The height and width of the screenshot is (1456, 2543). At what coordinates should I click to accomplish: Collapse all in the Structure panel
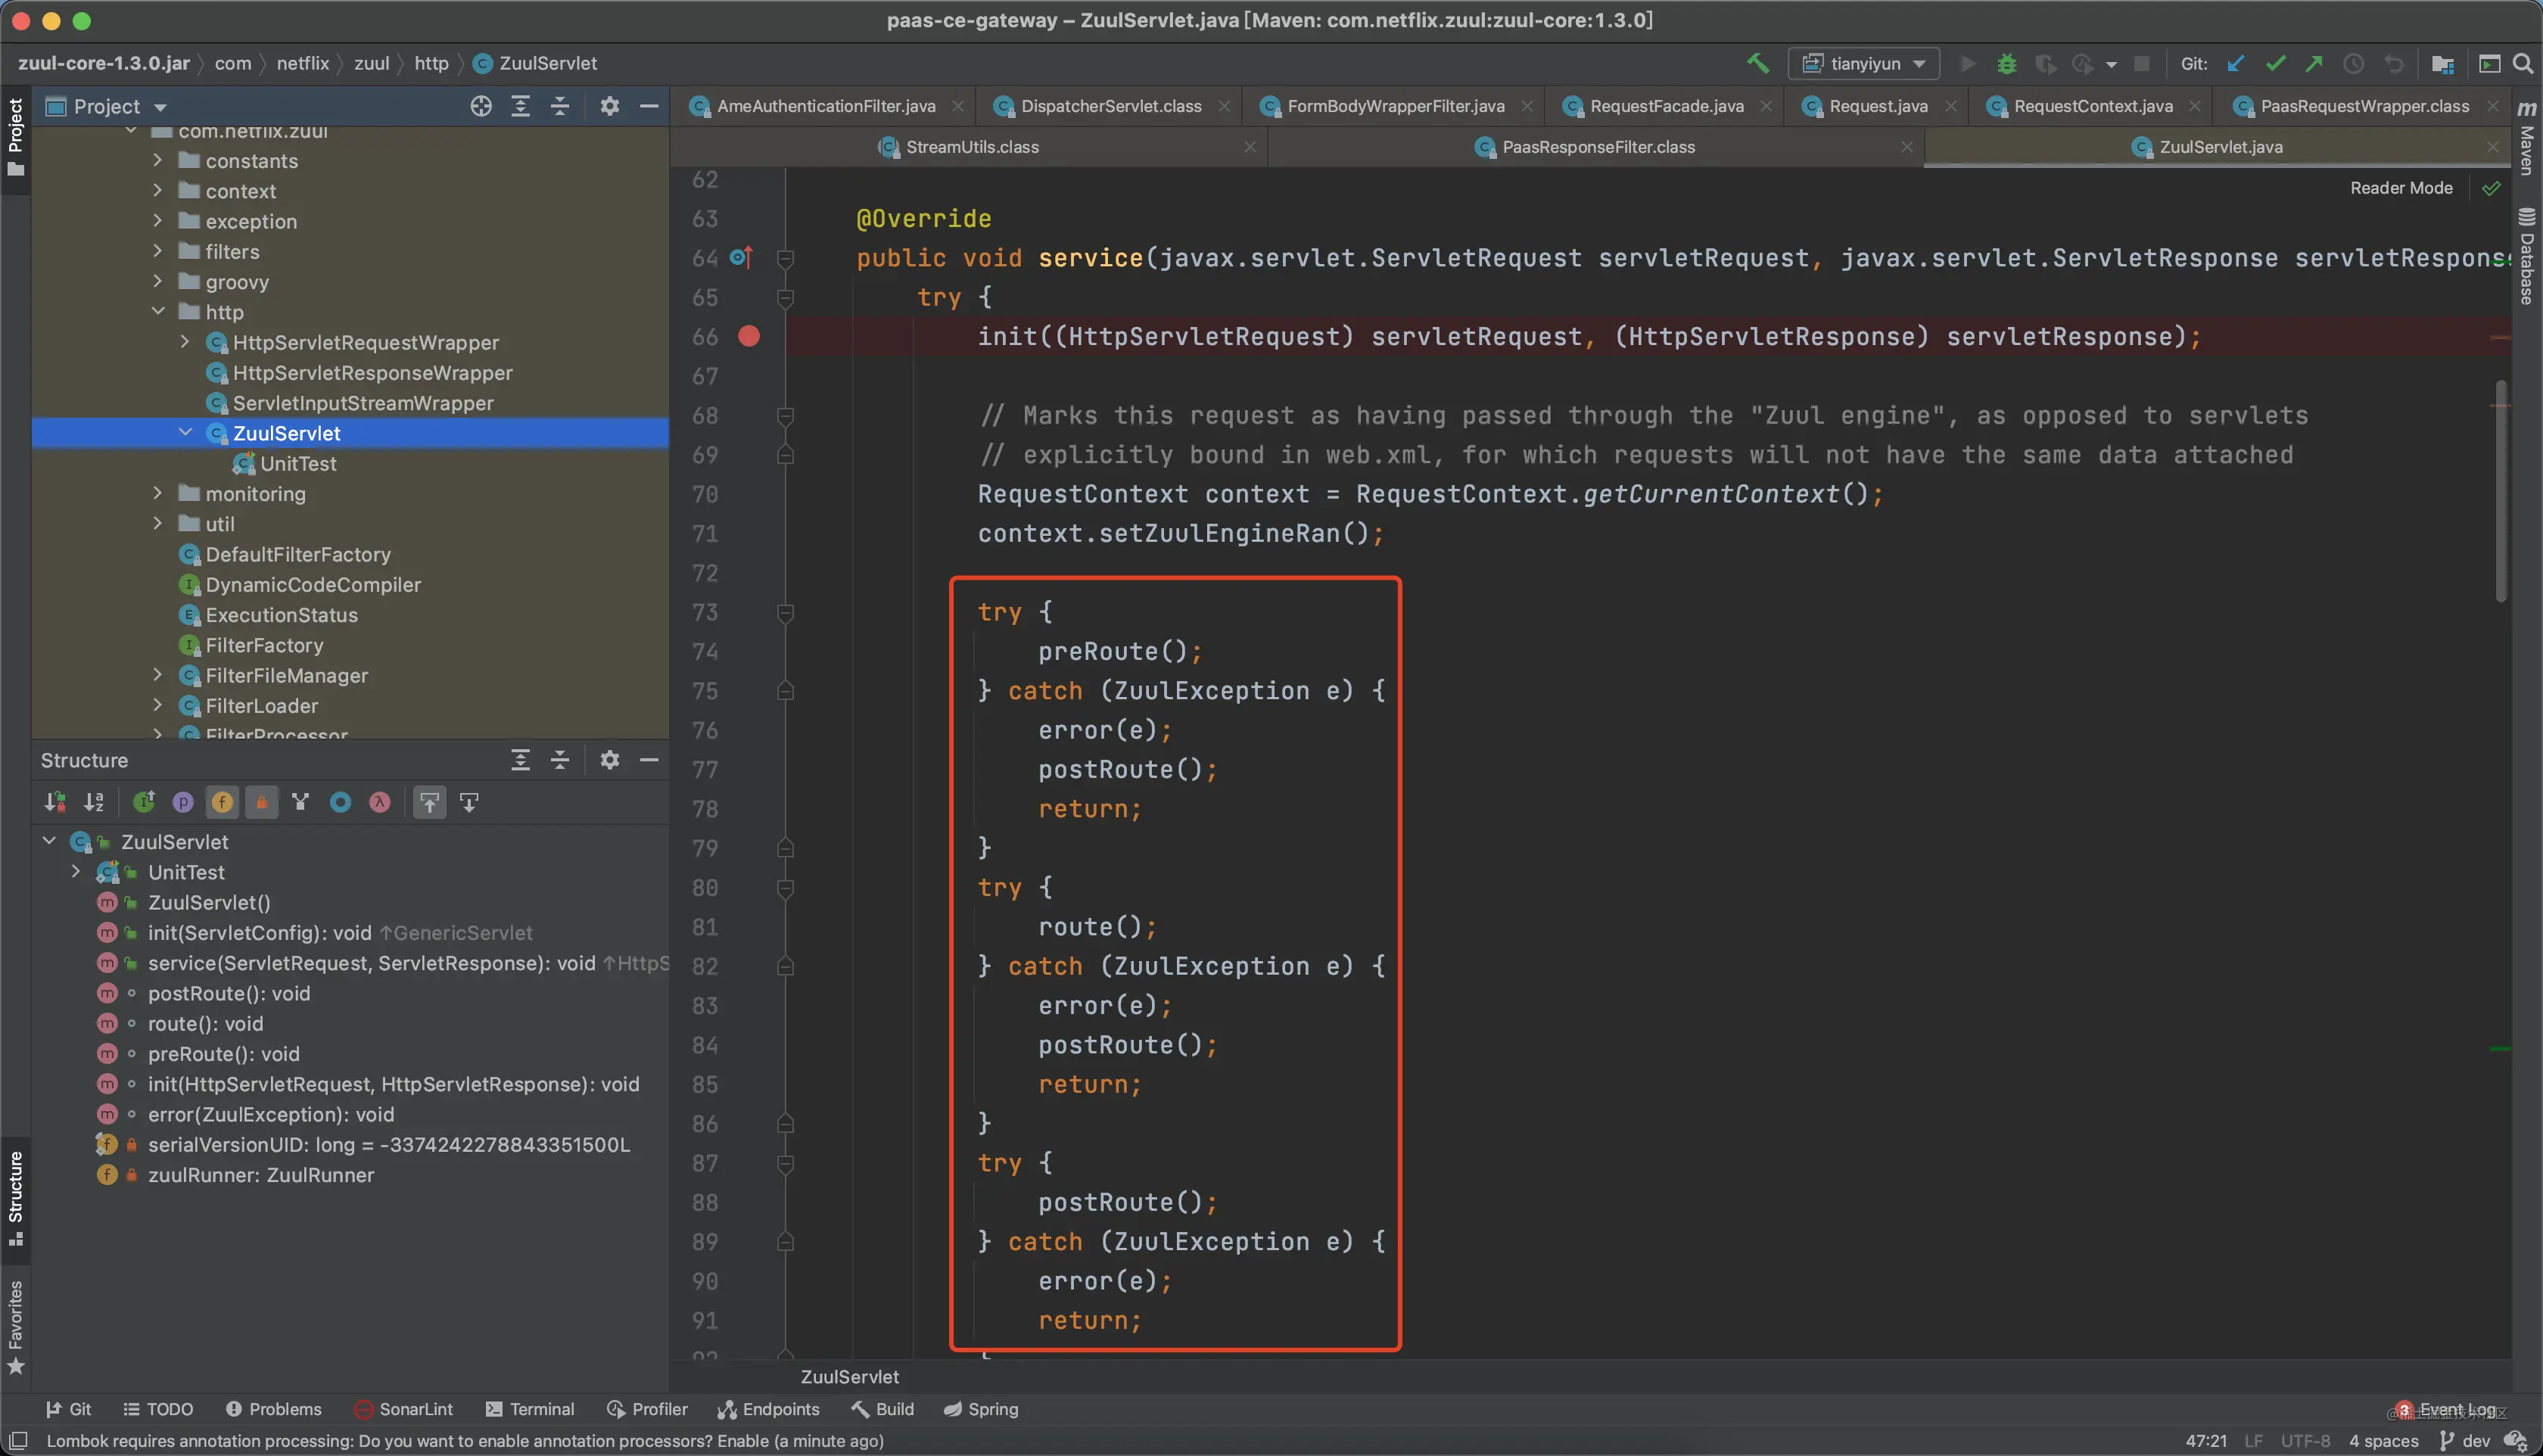560,760
